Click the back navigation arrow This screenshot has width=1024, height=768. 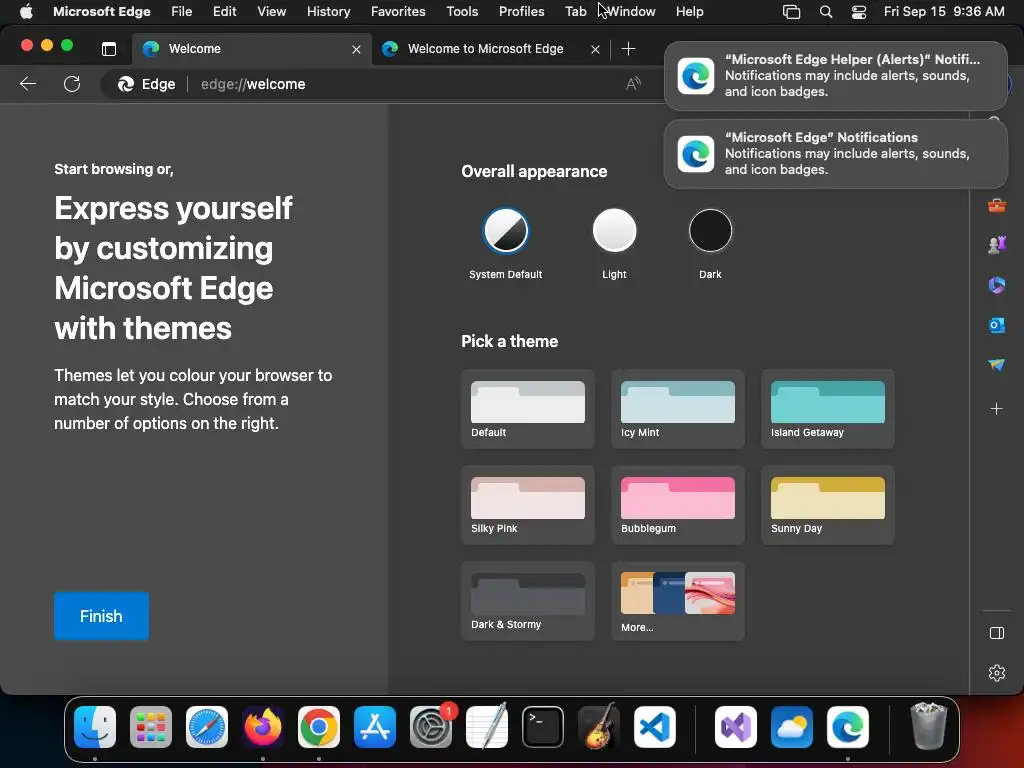tap(28, 84)
